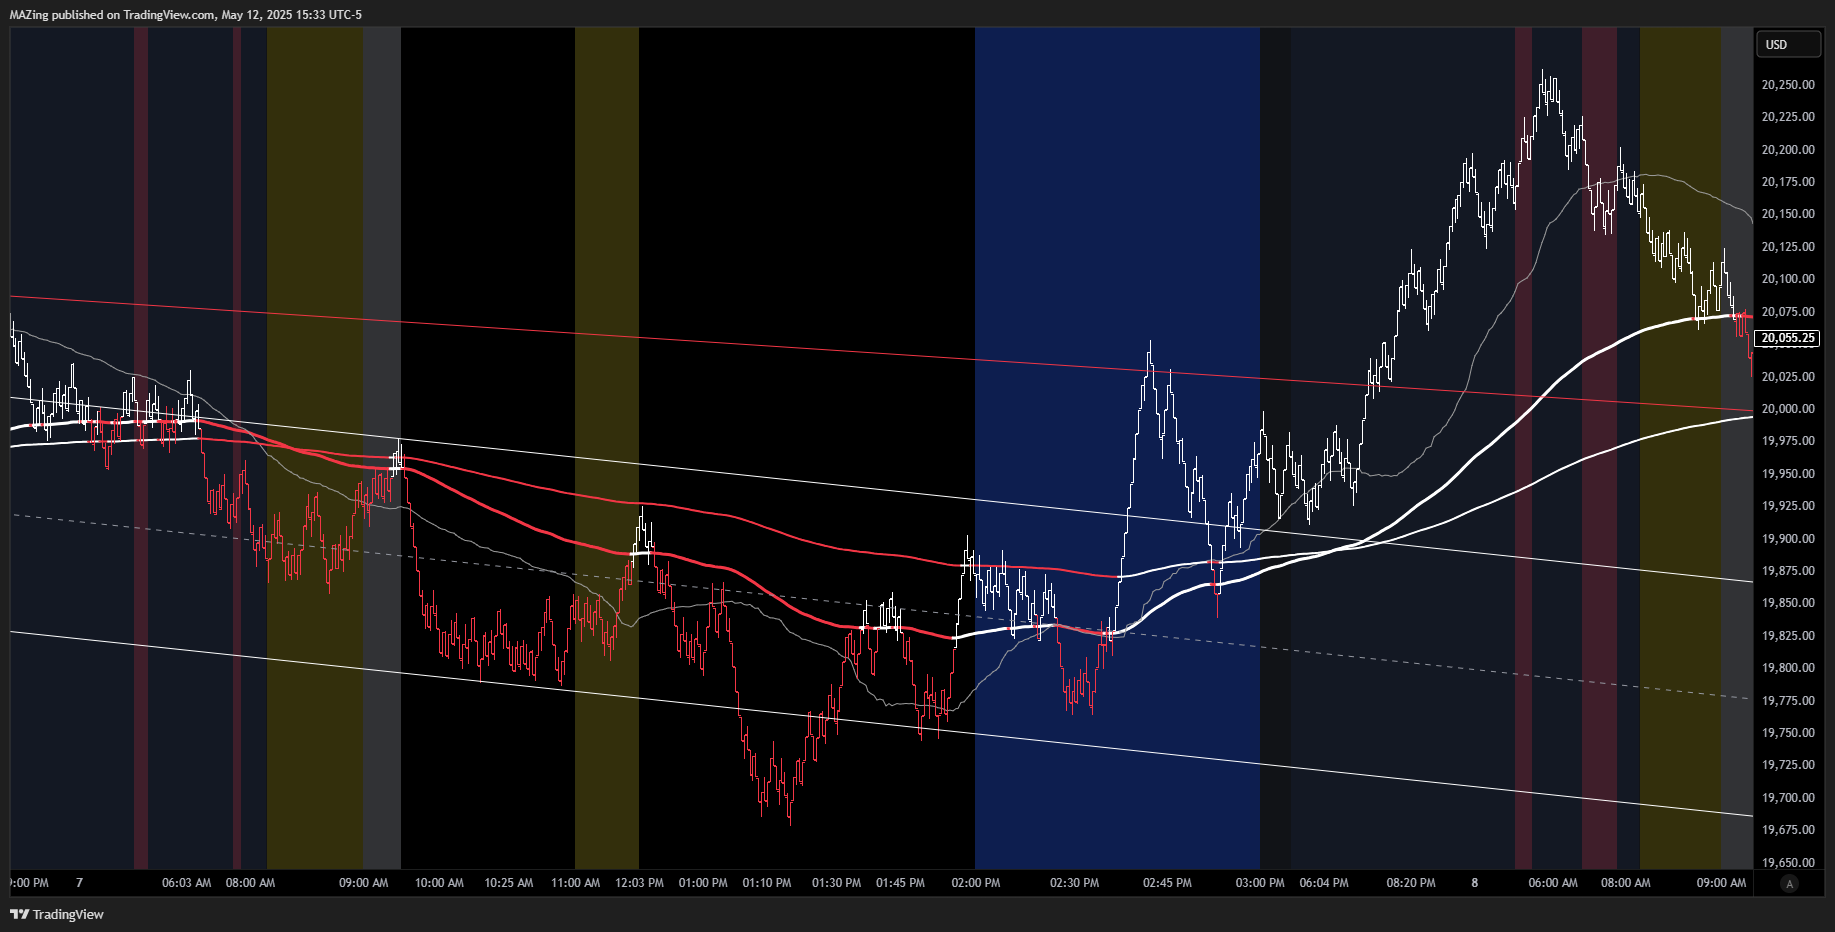Click the 19,850.00 price axis label
This screenshot has height=932, width=1835.
click(x=1788, y=603)
